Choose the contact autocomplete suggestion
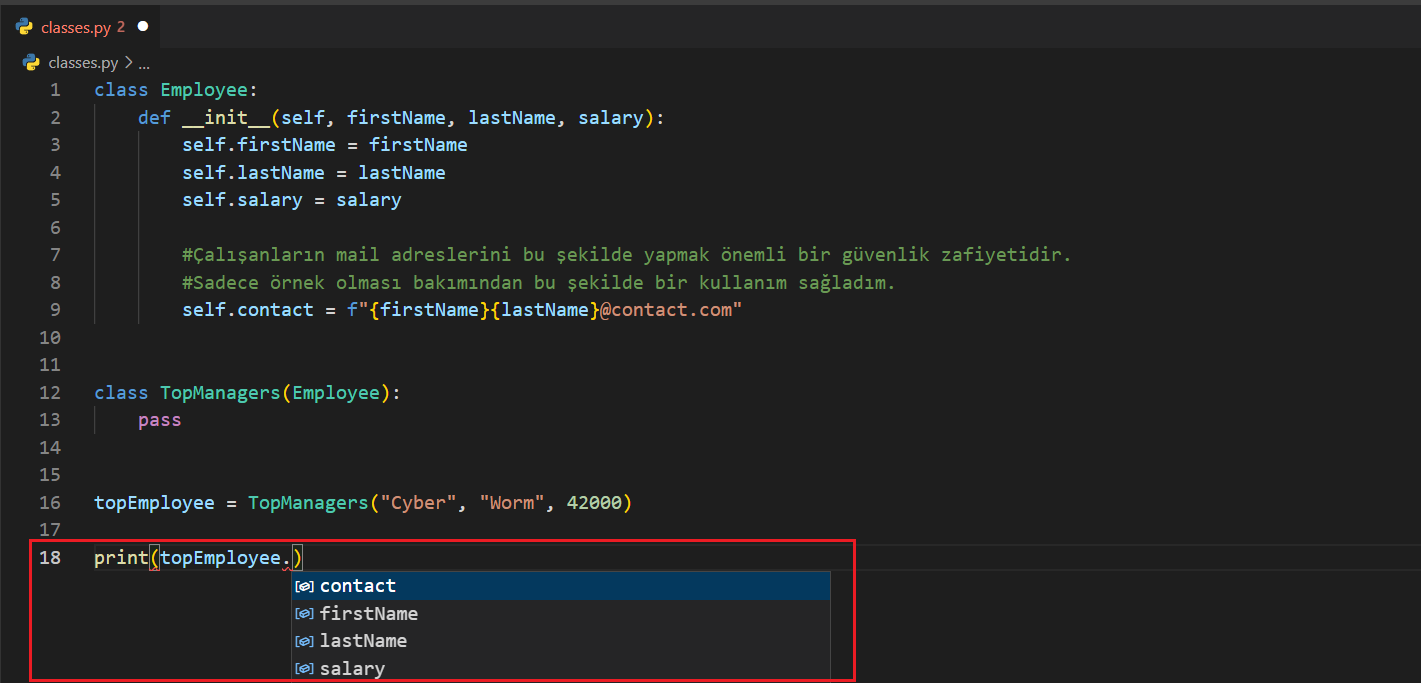This screenshot has height=683, width=1421. click(357, 586)
